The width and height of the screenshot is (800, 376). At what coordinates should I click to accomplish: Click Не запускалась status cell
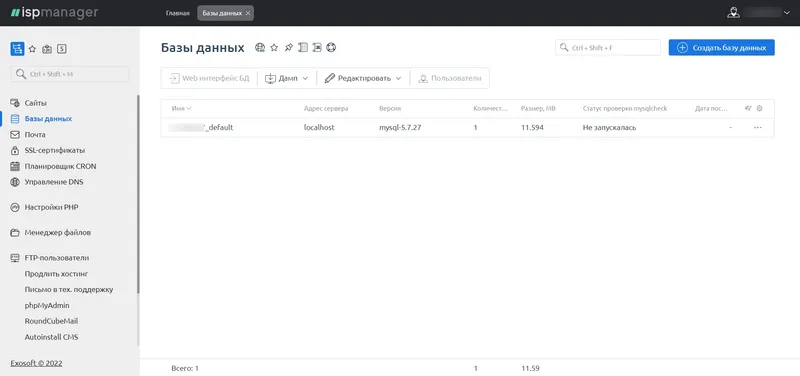click(x=609, y=128)
